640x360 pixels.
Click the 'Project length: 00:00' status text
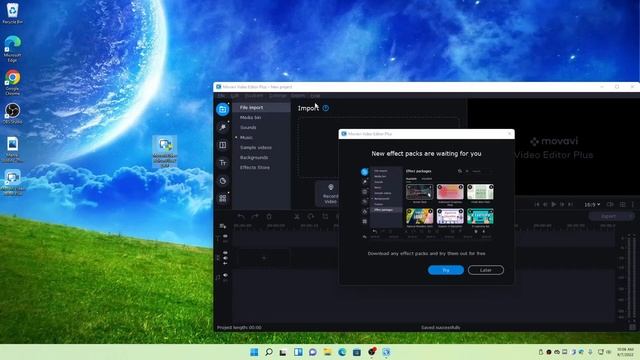pos(239,327)
